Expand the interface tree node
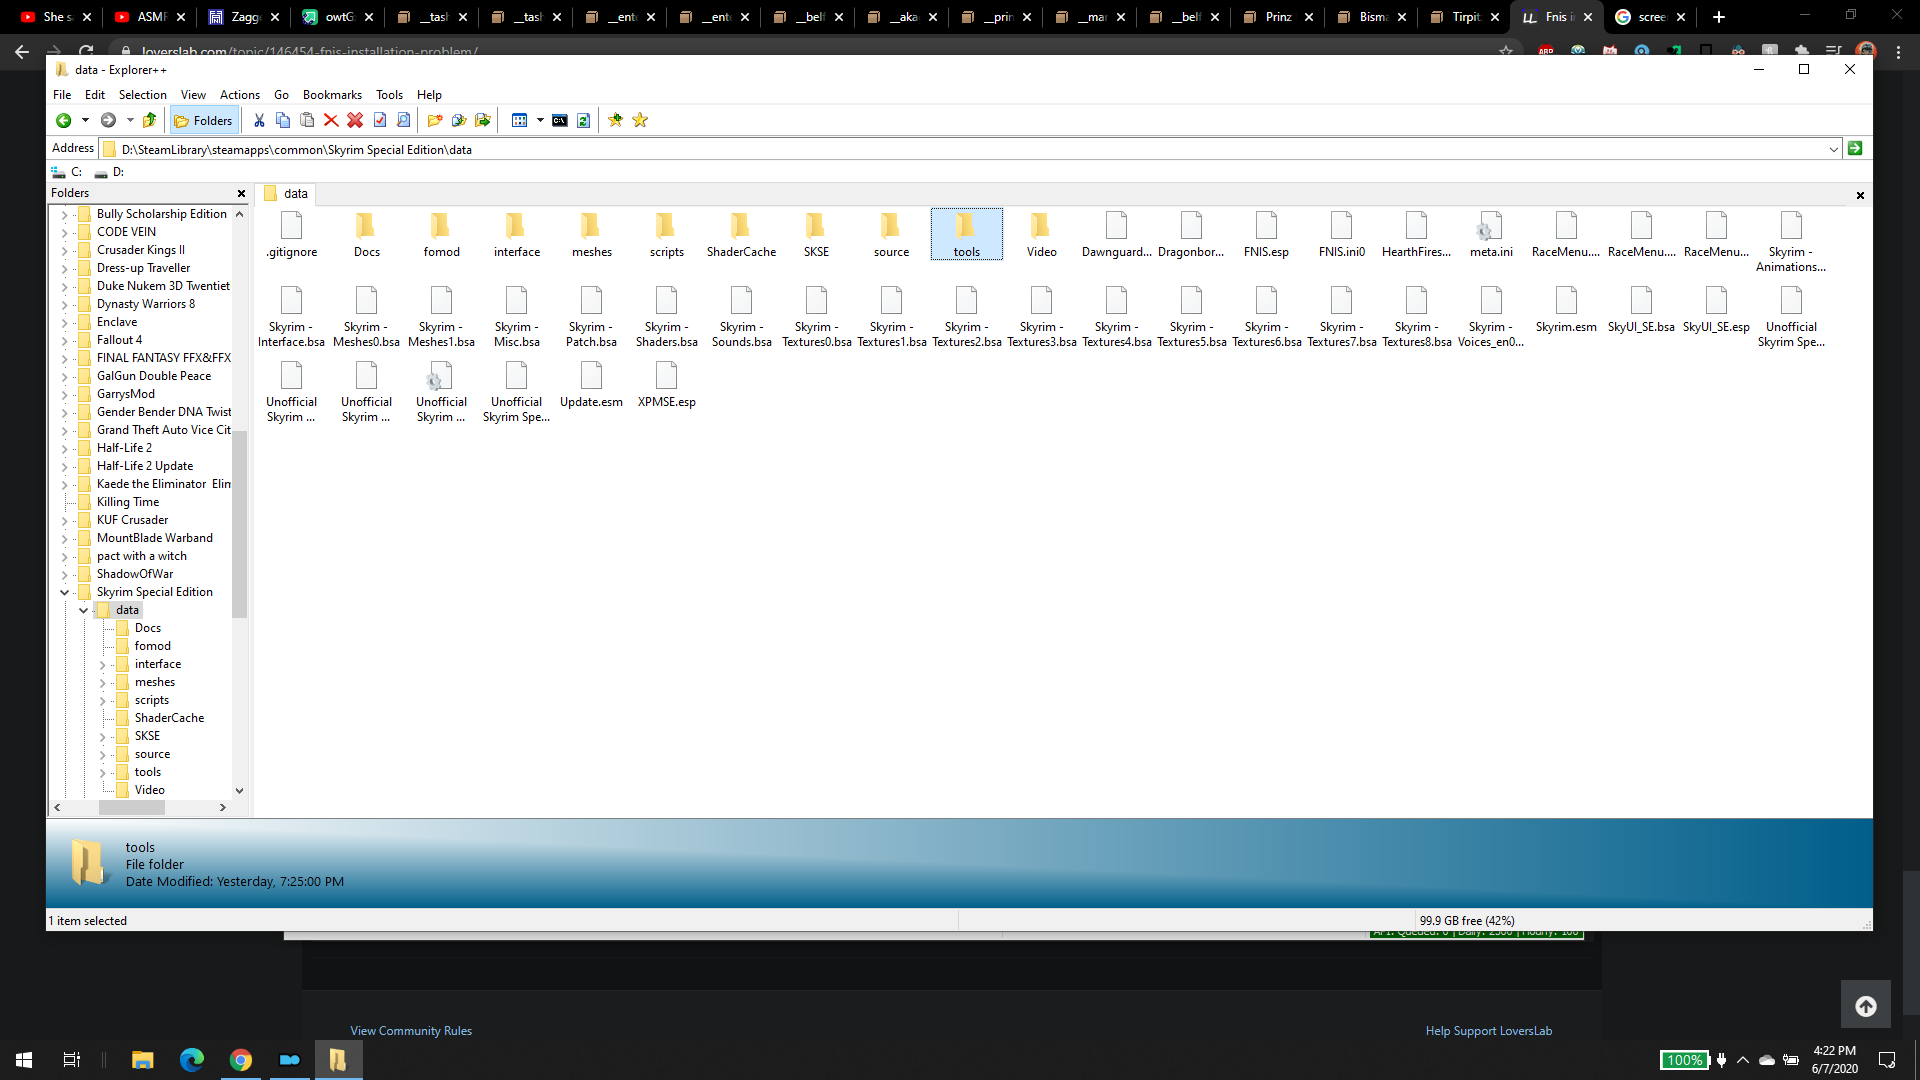This screenshot has width=1920, height=1080. click(x=102, y=665)
